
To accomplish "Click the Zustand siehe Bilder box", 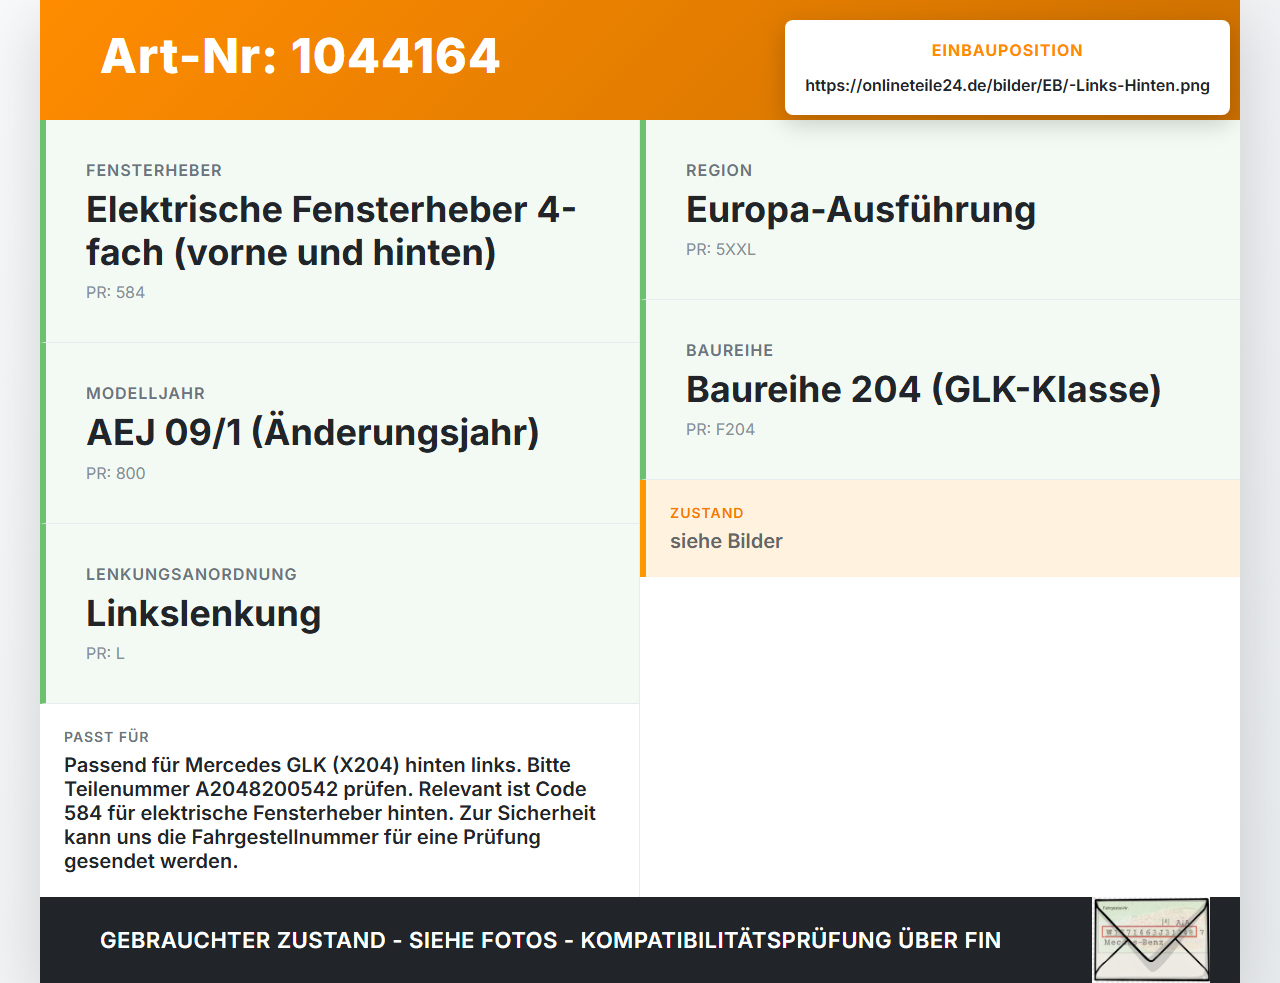I will pos(940,528).
